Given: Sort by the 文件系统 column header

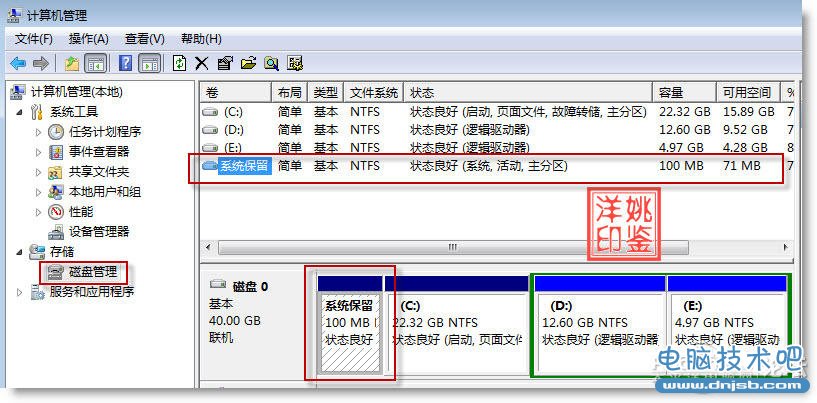Looking at the screenshot, I should coord(374,92).
